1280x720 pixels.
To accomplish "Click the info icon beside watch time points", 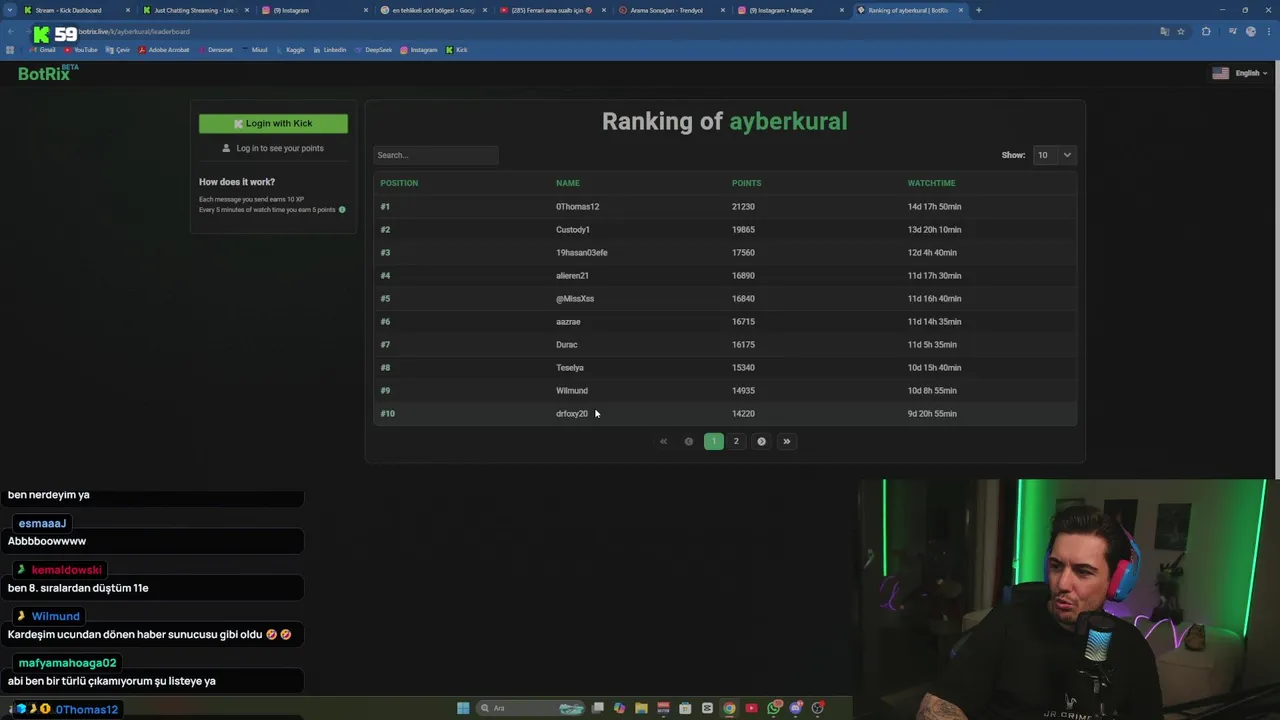I will point(342,210).
